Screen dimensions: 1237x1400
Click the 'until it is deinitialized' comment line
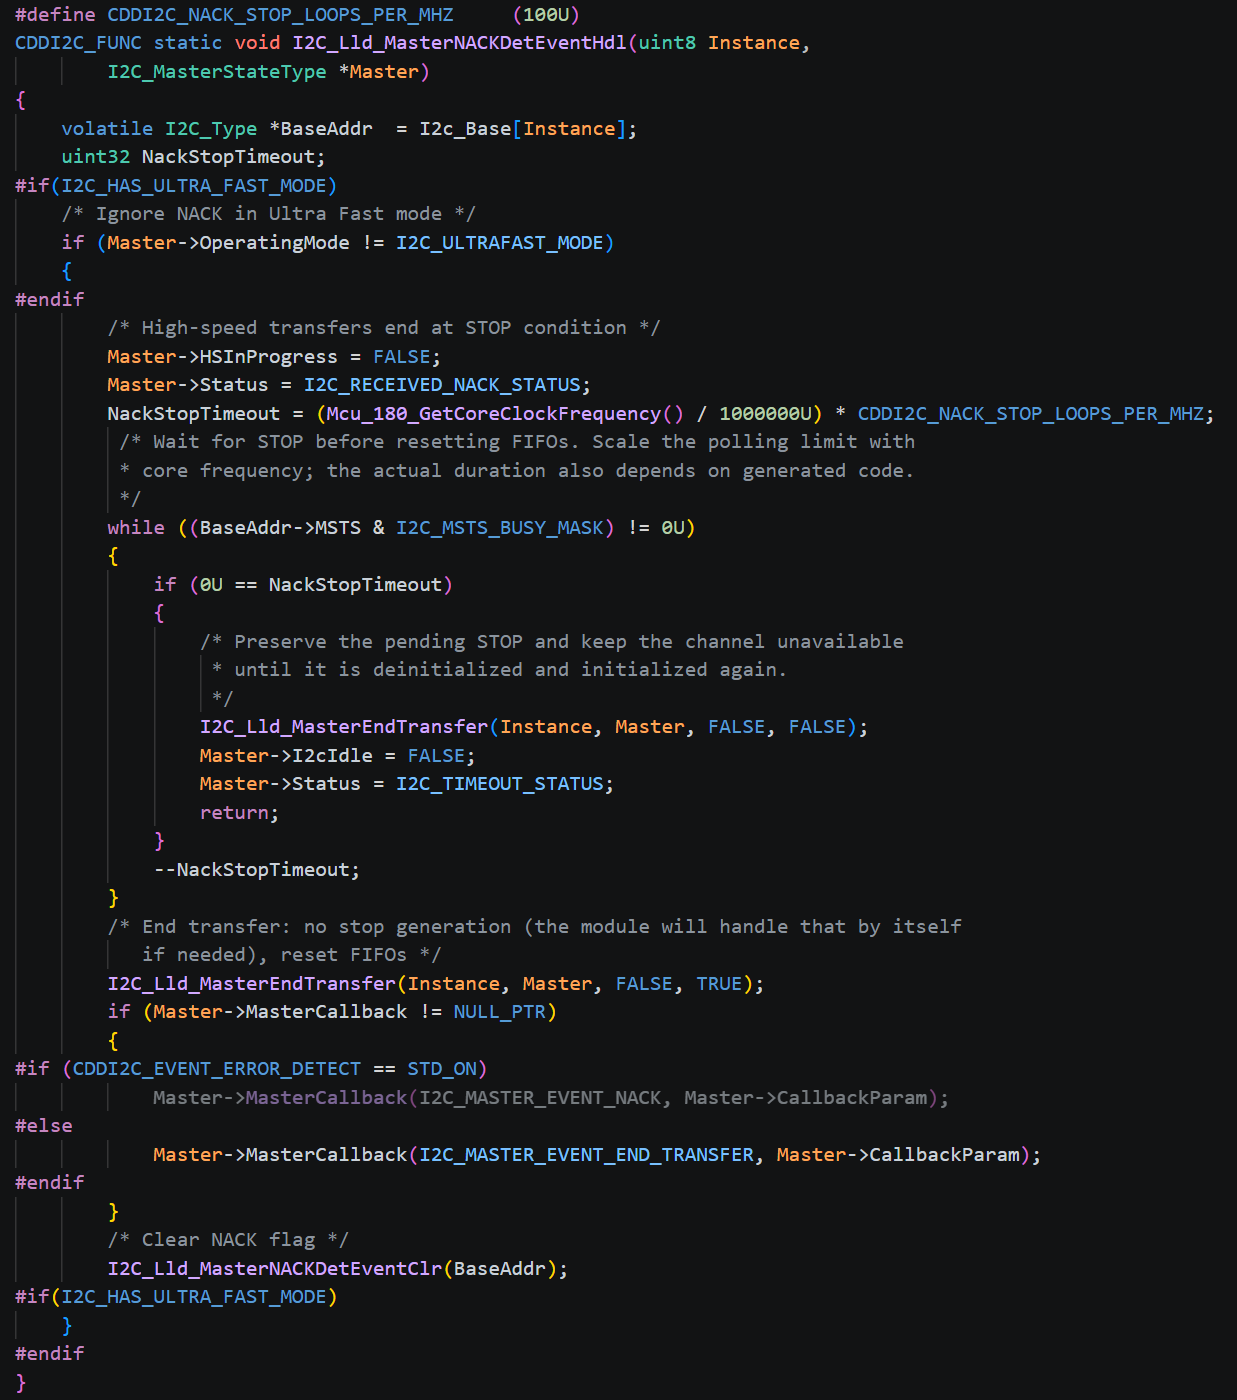(x=500, y=670)
